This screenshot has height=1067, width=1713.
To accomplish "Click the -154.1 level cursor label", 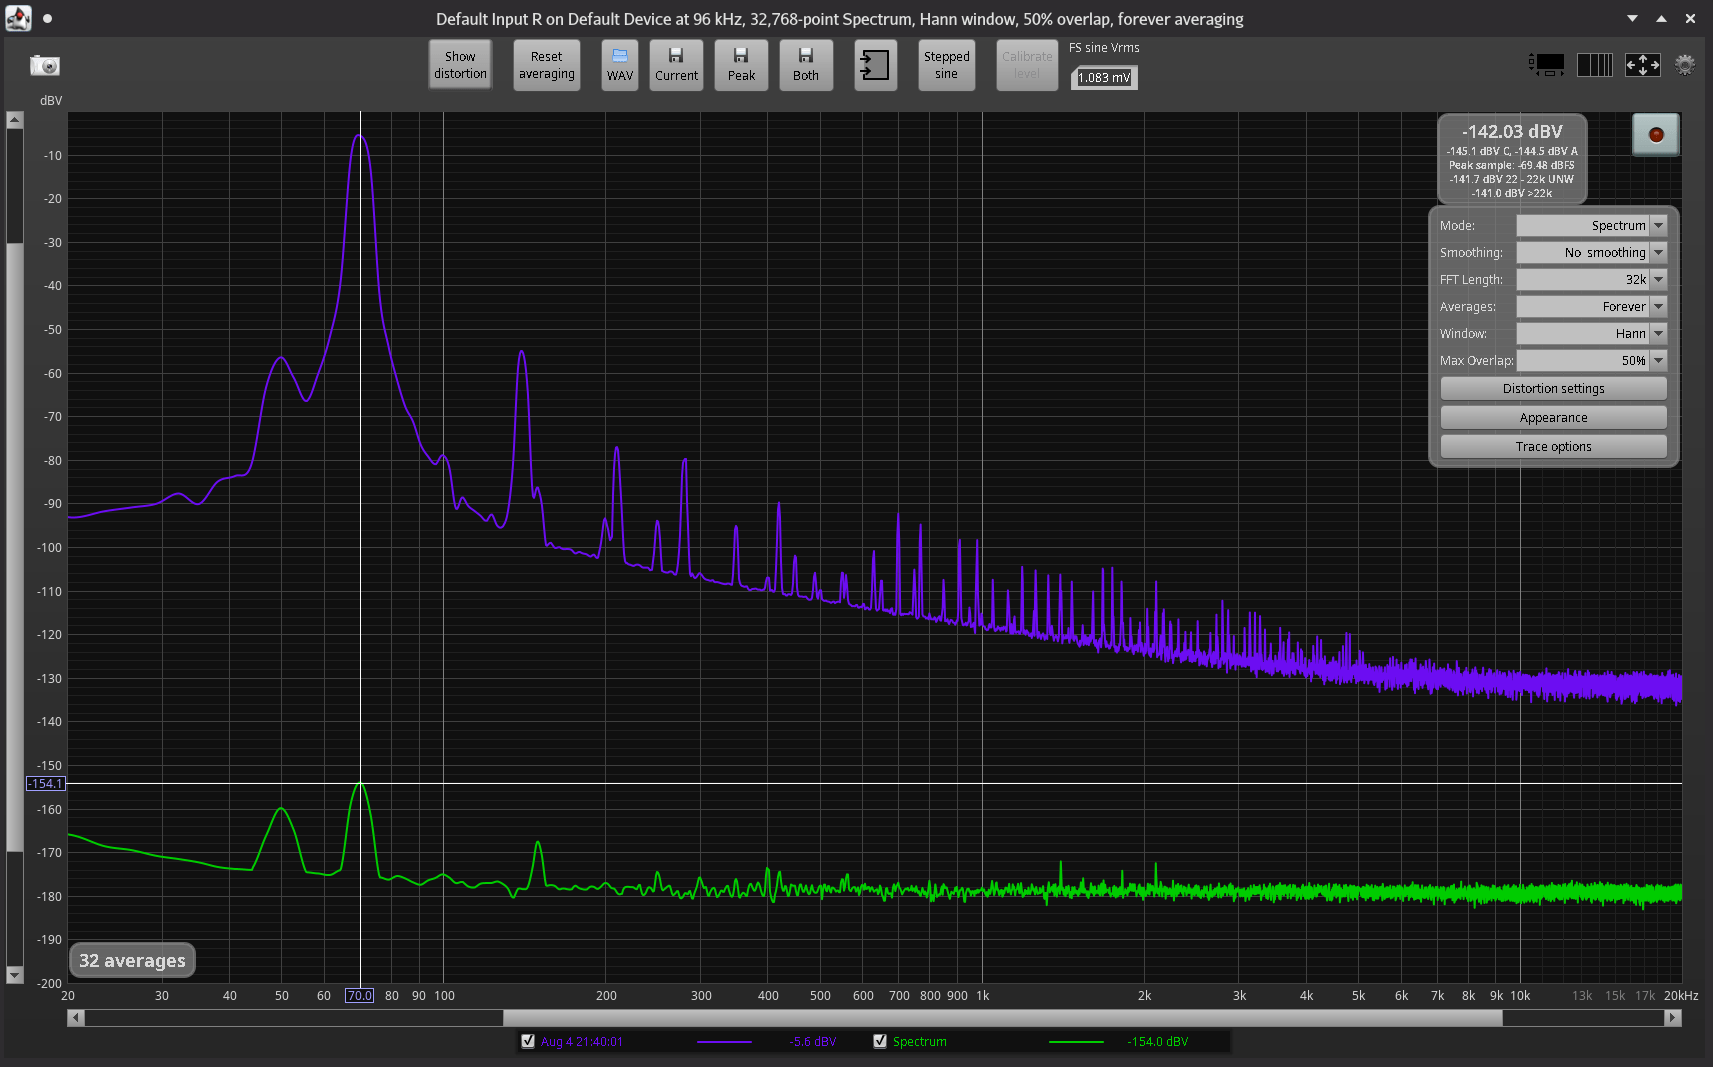I will [45, 784].
